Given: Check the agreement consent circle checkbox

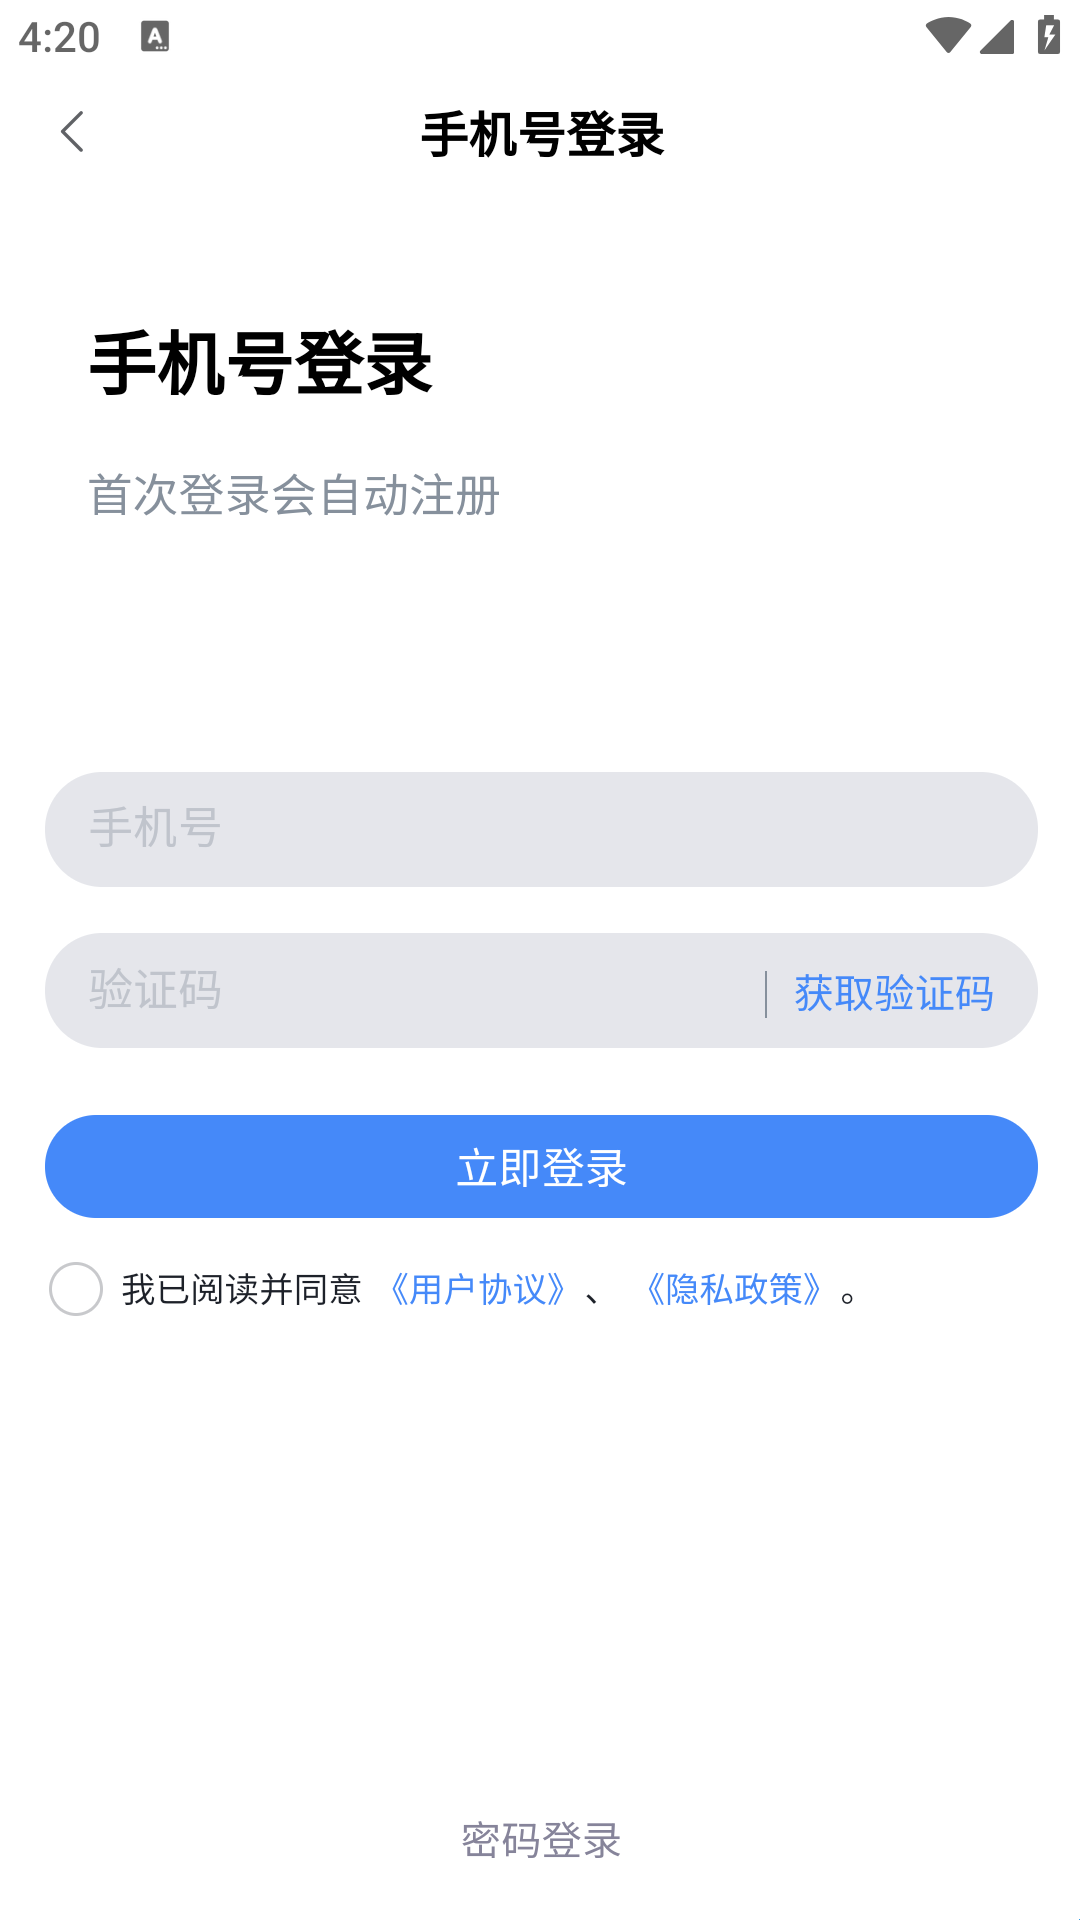Looking at the screenshot, I should 76,1289.
